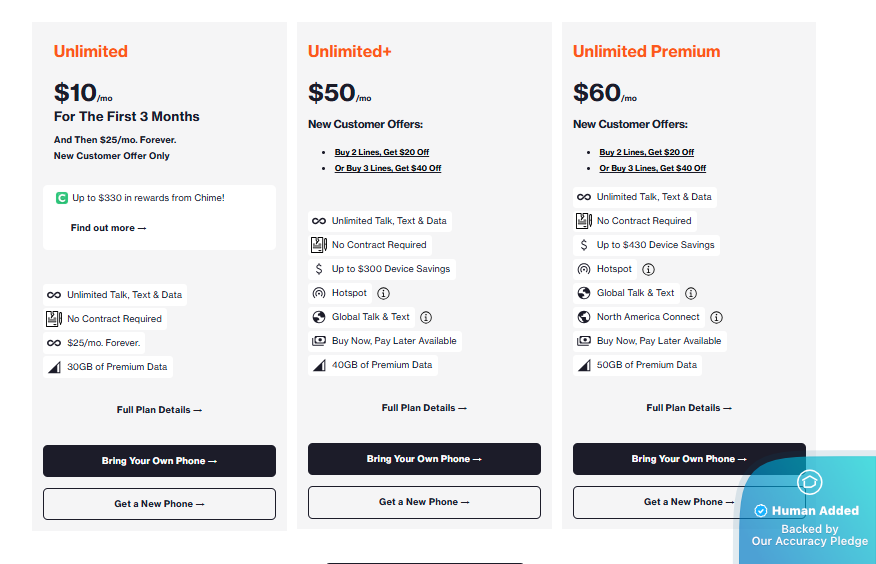Open Unlimited Premium Or Buy 3 Lines offer link
This screenshot has width=876, height=564.
(x=652, y=169)
